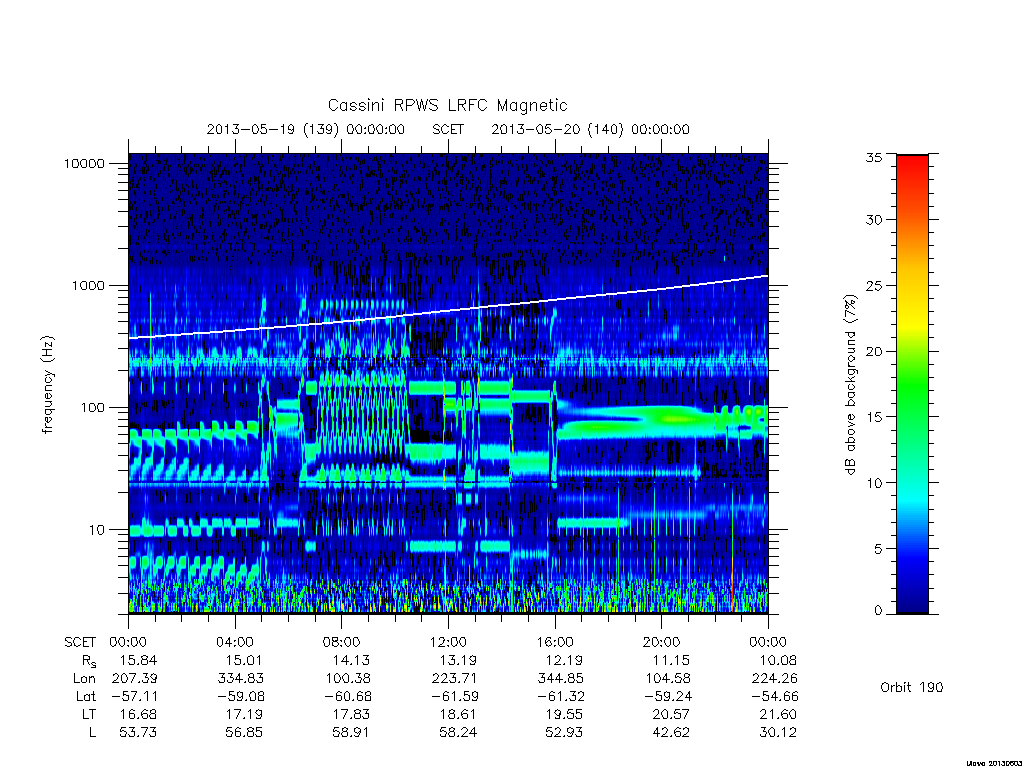Select the end date '2013-05-20 (140) 00:00:00'

click(590, 129)
